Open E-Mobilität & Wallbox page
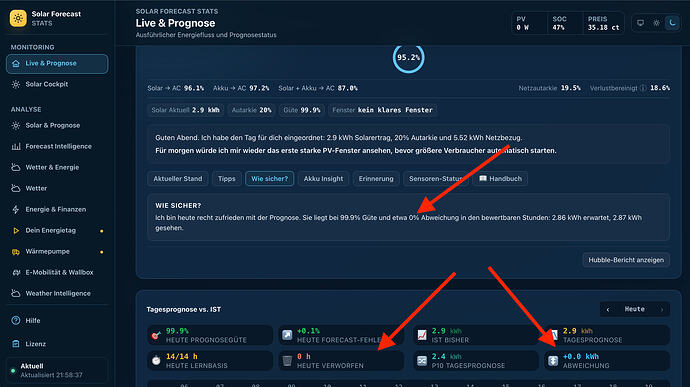The height and width of the screenshot is (387, 690). pos(57,273)
